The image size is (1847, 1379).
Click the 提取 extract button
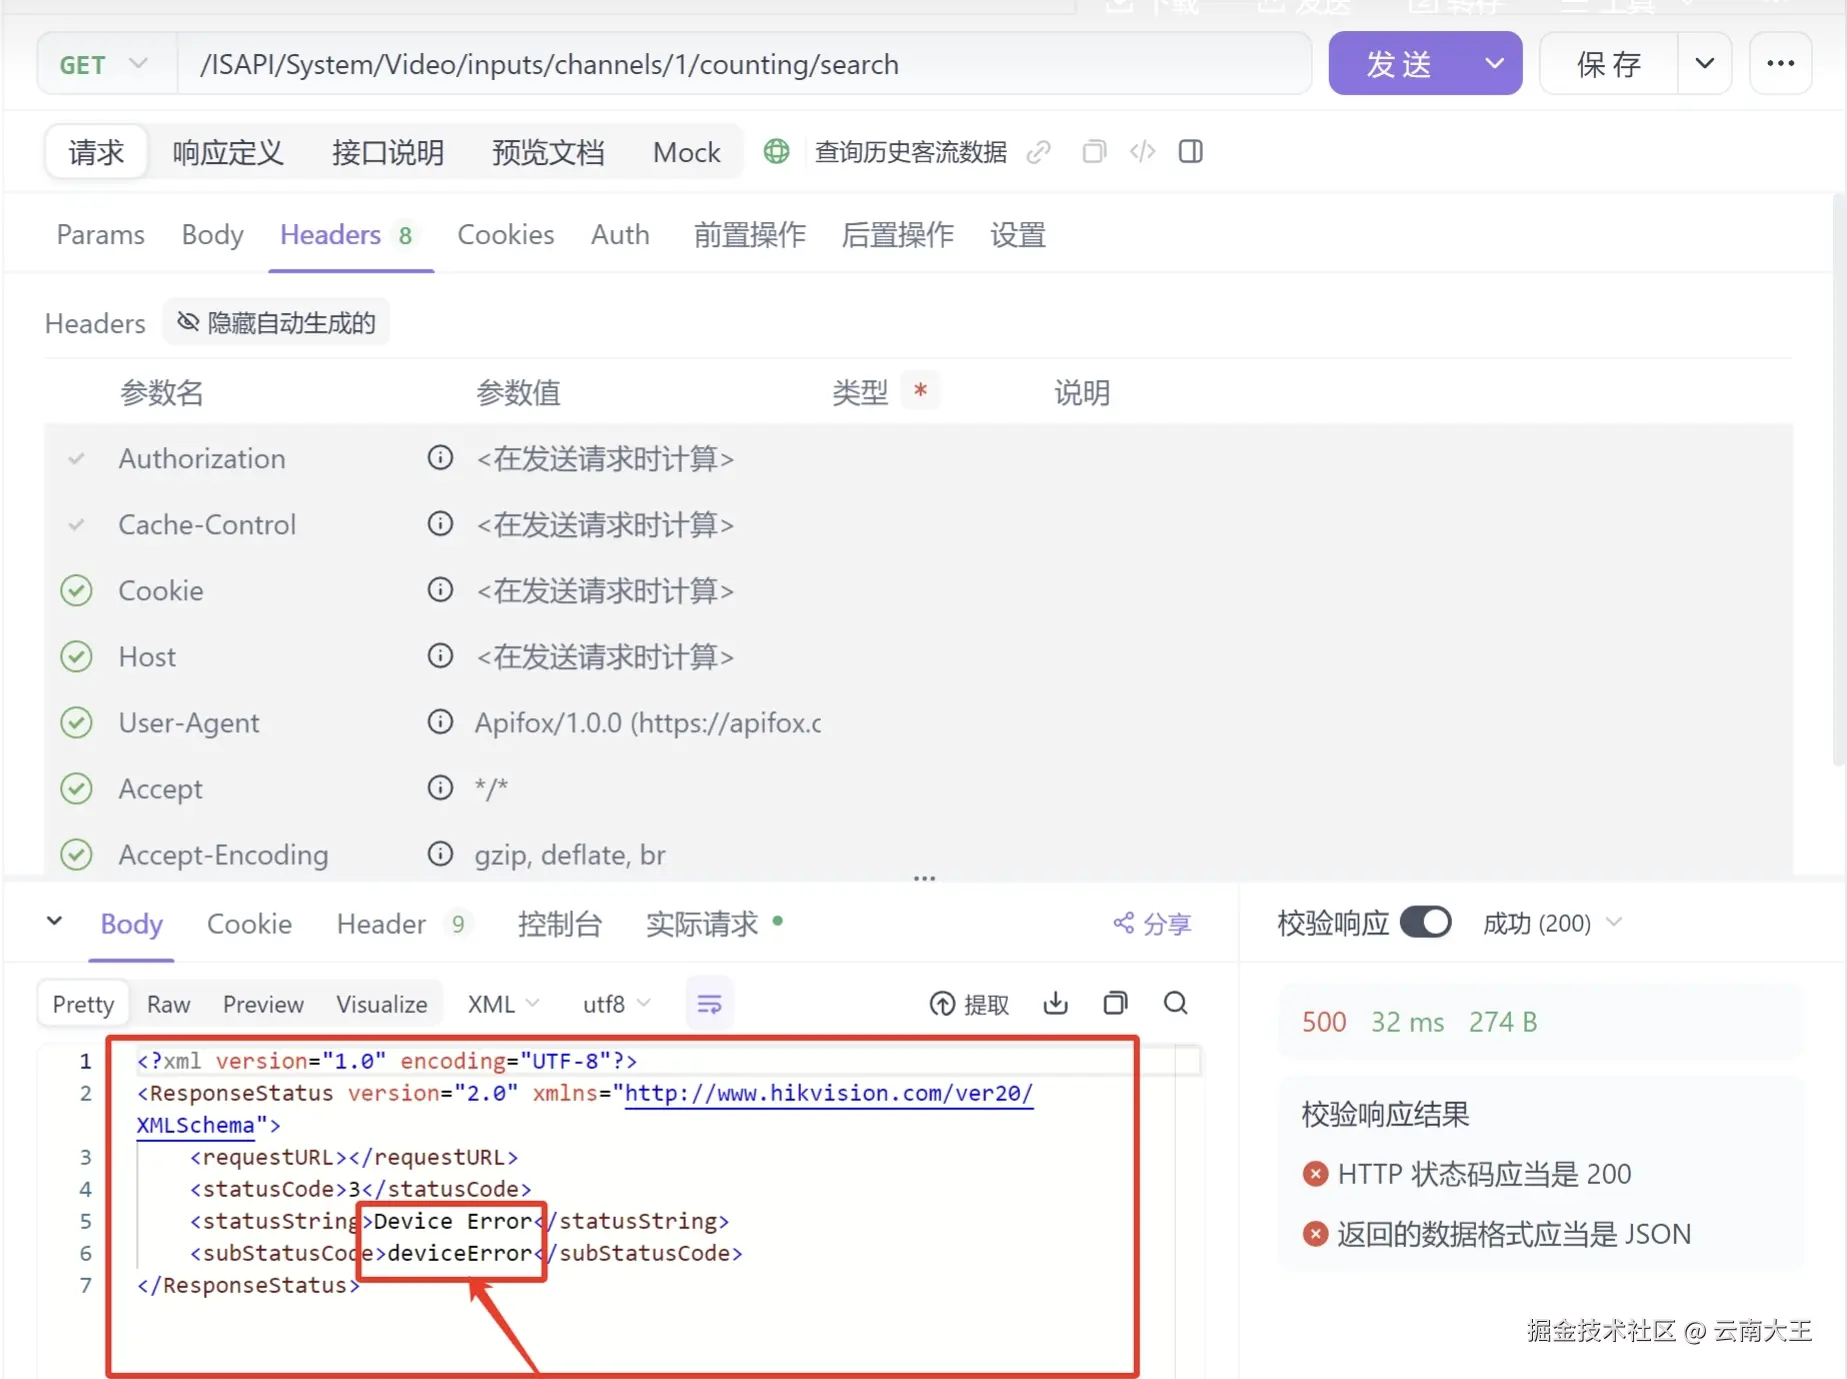tap(969, 1004)
